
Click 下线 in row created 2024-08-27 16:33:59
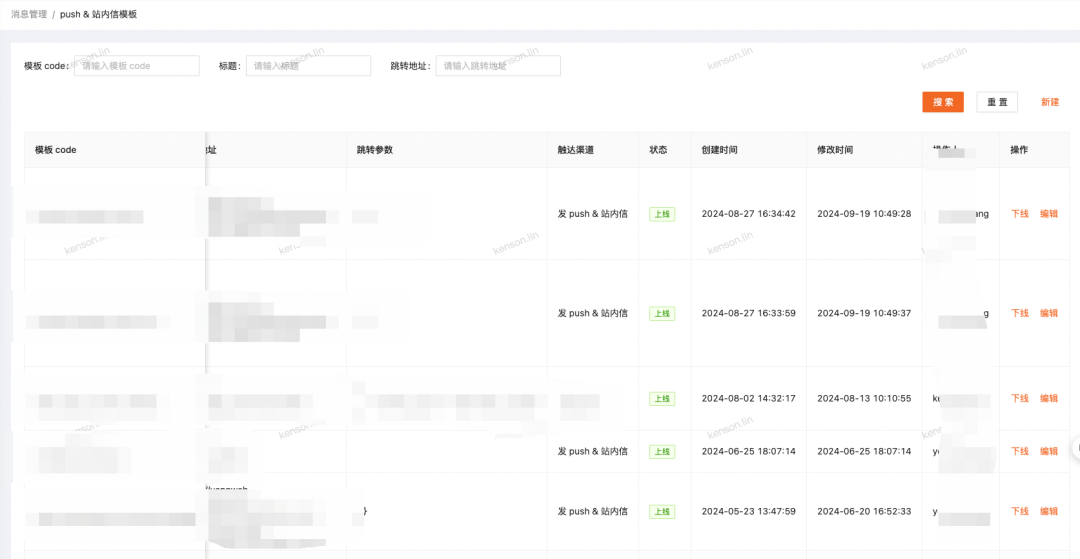[1019, 313]
